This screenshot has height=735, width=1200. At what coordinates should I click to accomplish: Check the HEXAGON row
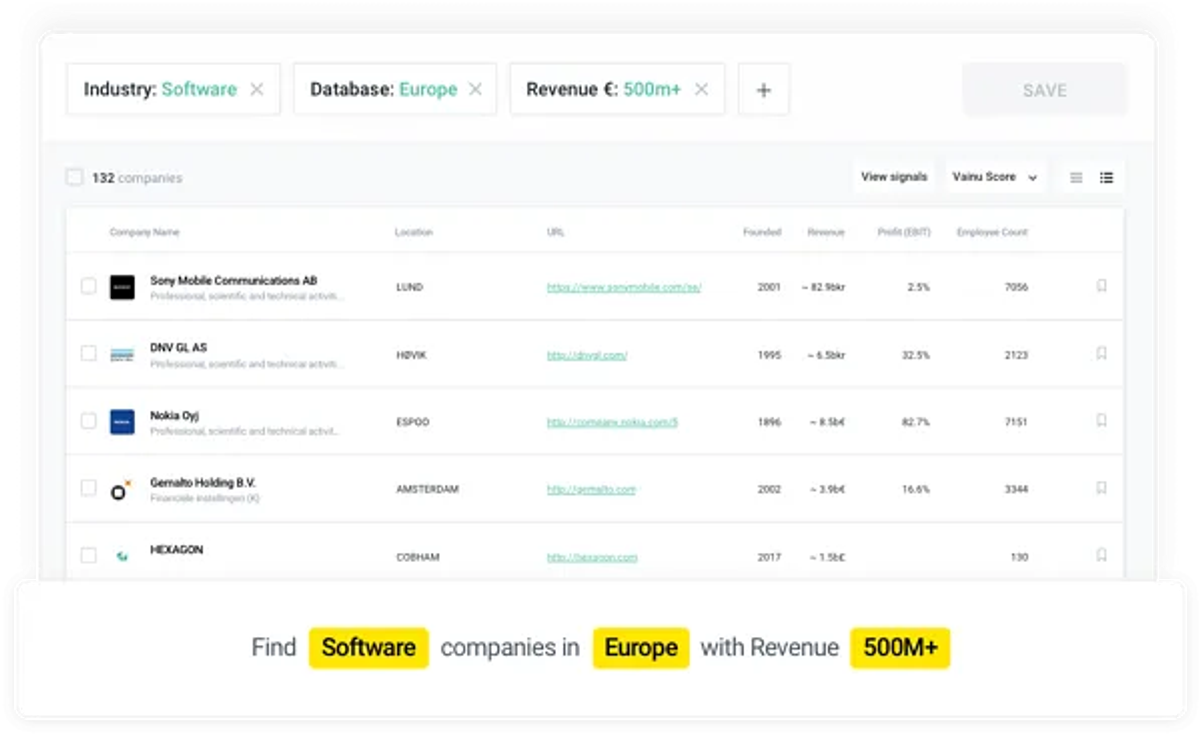click(88, 555)
